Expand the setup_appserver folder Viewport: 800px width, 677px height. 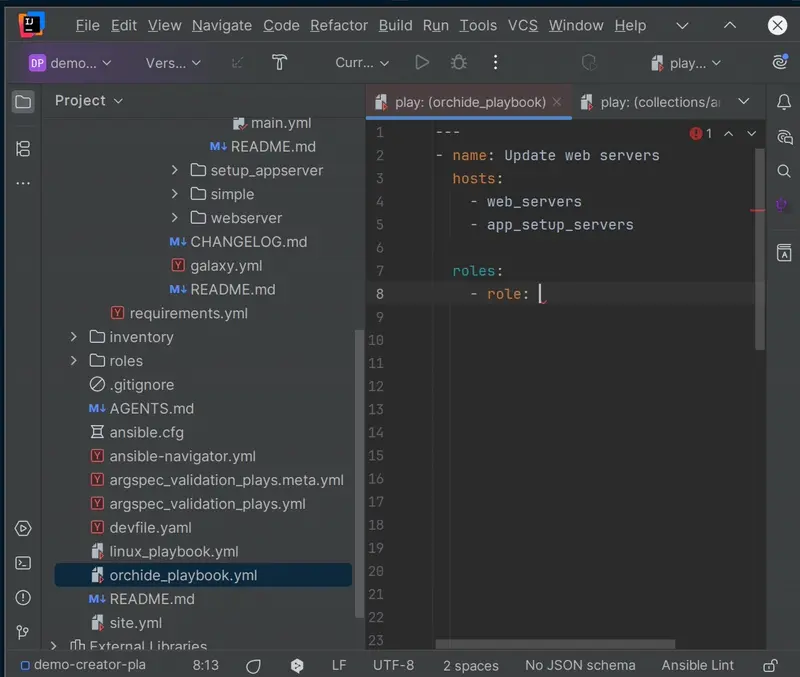175,170
